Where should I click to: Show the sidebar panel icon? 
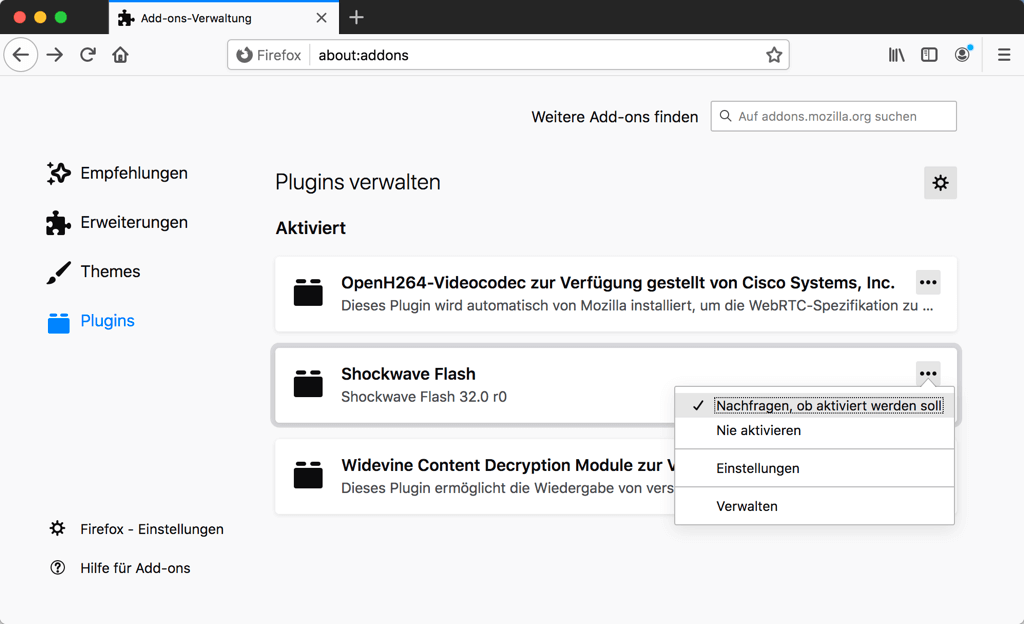(929, 55)
